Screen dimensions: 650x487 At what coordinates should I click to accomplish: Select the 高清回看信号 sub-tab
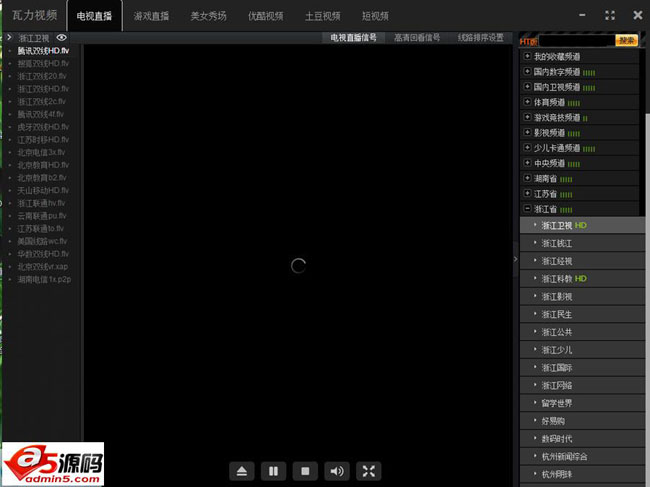pos(417,38)
